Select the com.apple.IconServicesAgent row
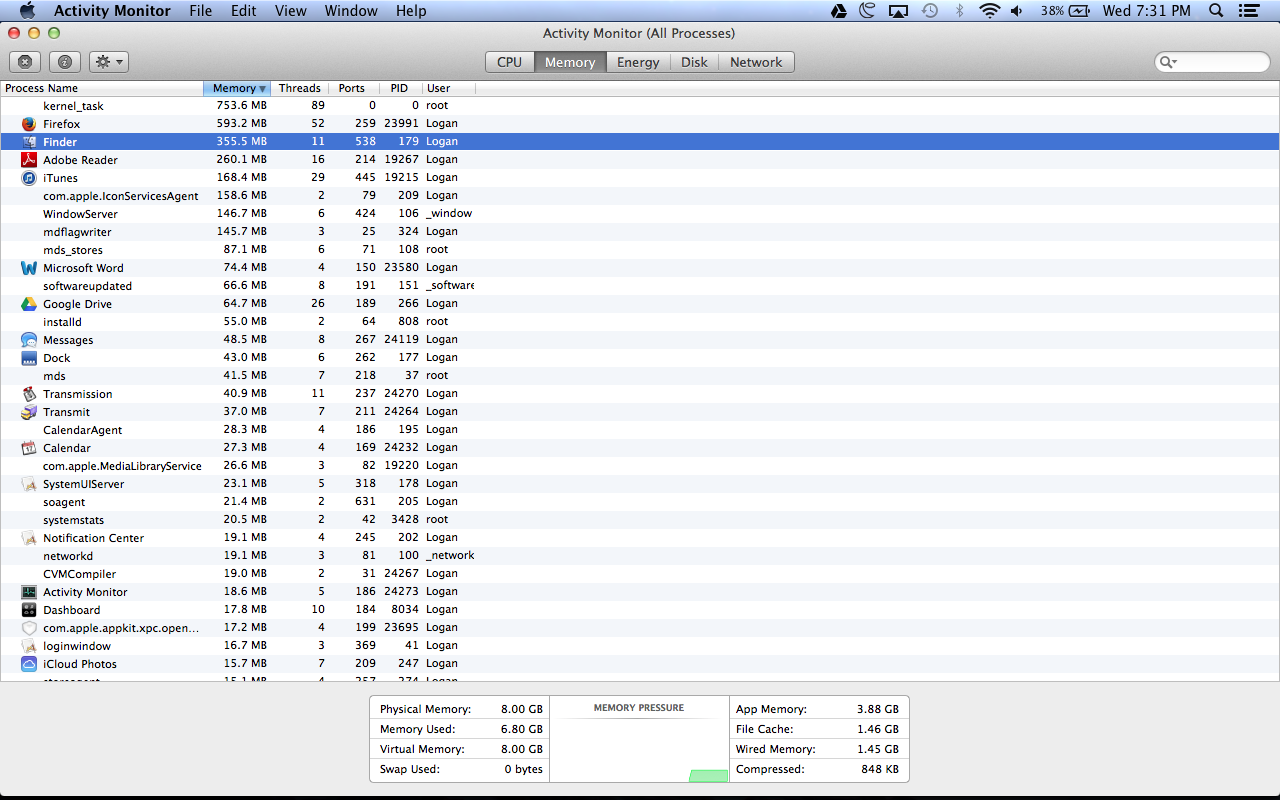The image size is (1280, 800). 640,196
